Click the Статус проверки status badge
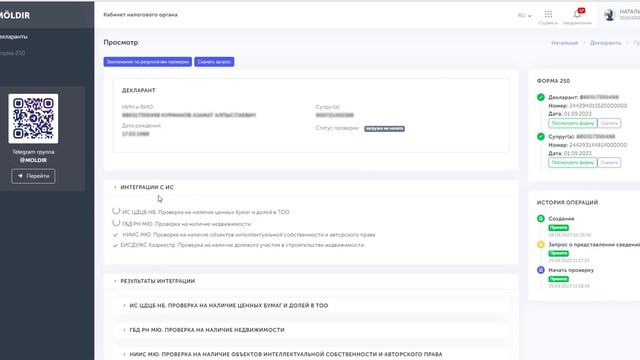640x360 pixels. pos(384,129)
